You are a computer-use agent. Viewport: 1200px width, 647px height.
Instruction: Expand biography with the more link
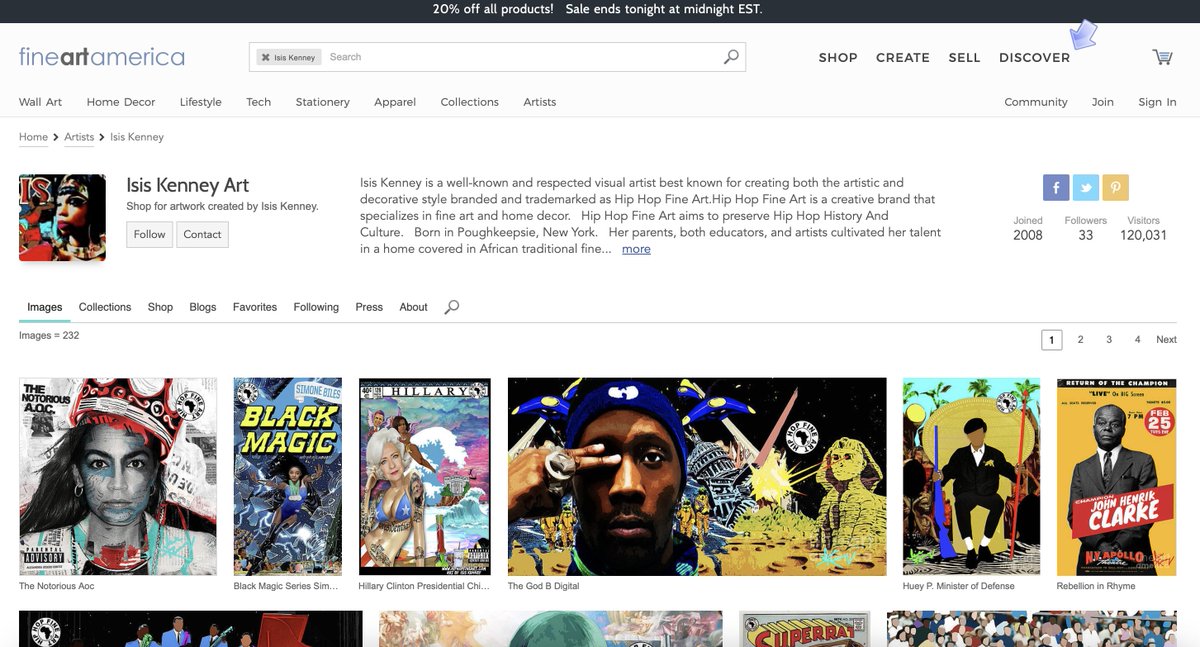tap(636, 249)
